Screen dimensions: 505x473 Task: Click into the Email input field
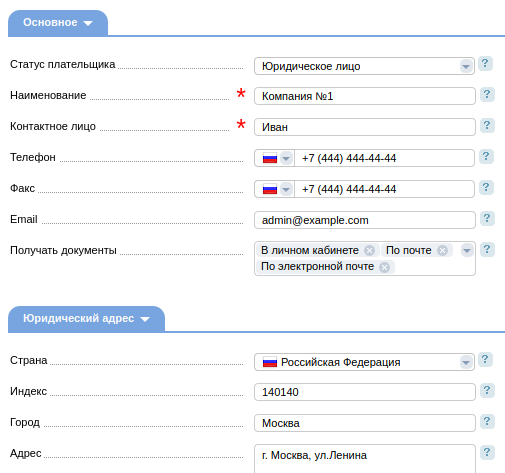point(365,220)
